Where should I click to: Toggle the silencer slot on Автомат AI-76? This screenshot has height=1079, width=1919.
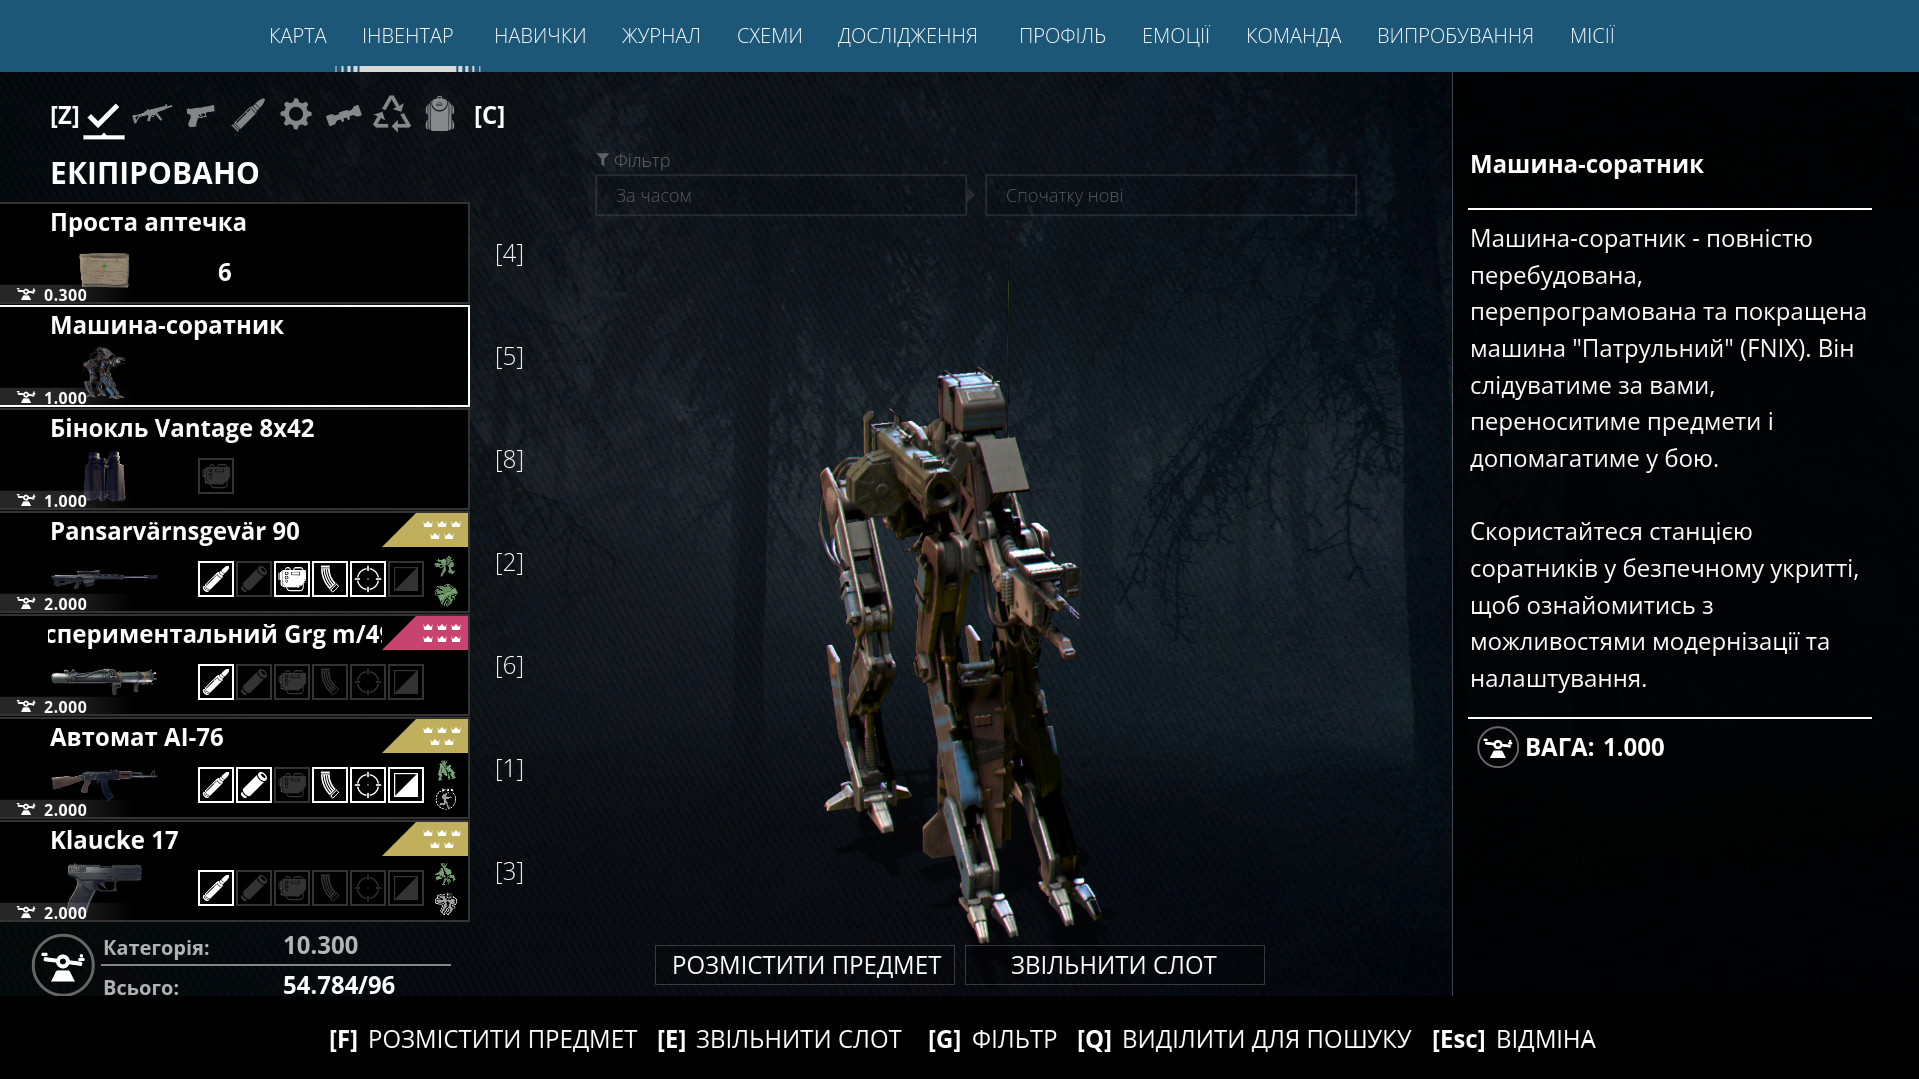(254, 785)
